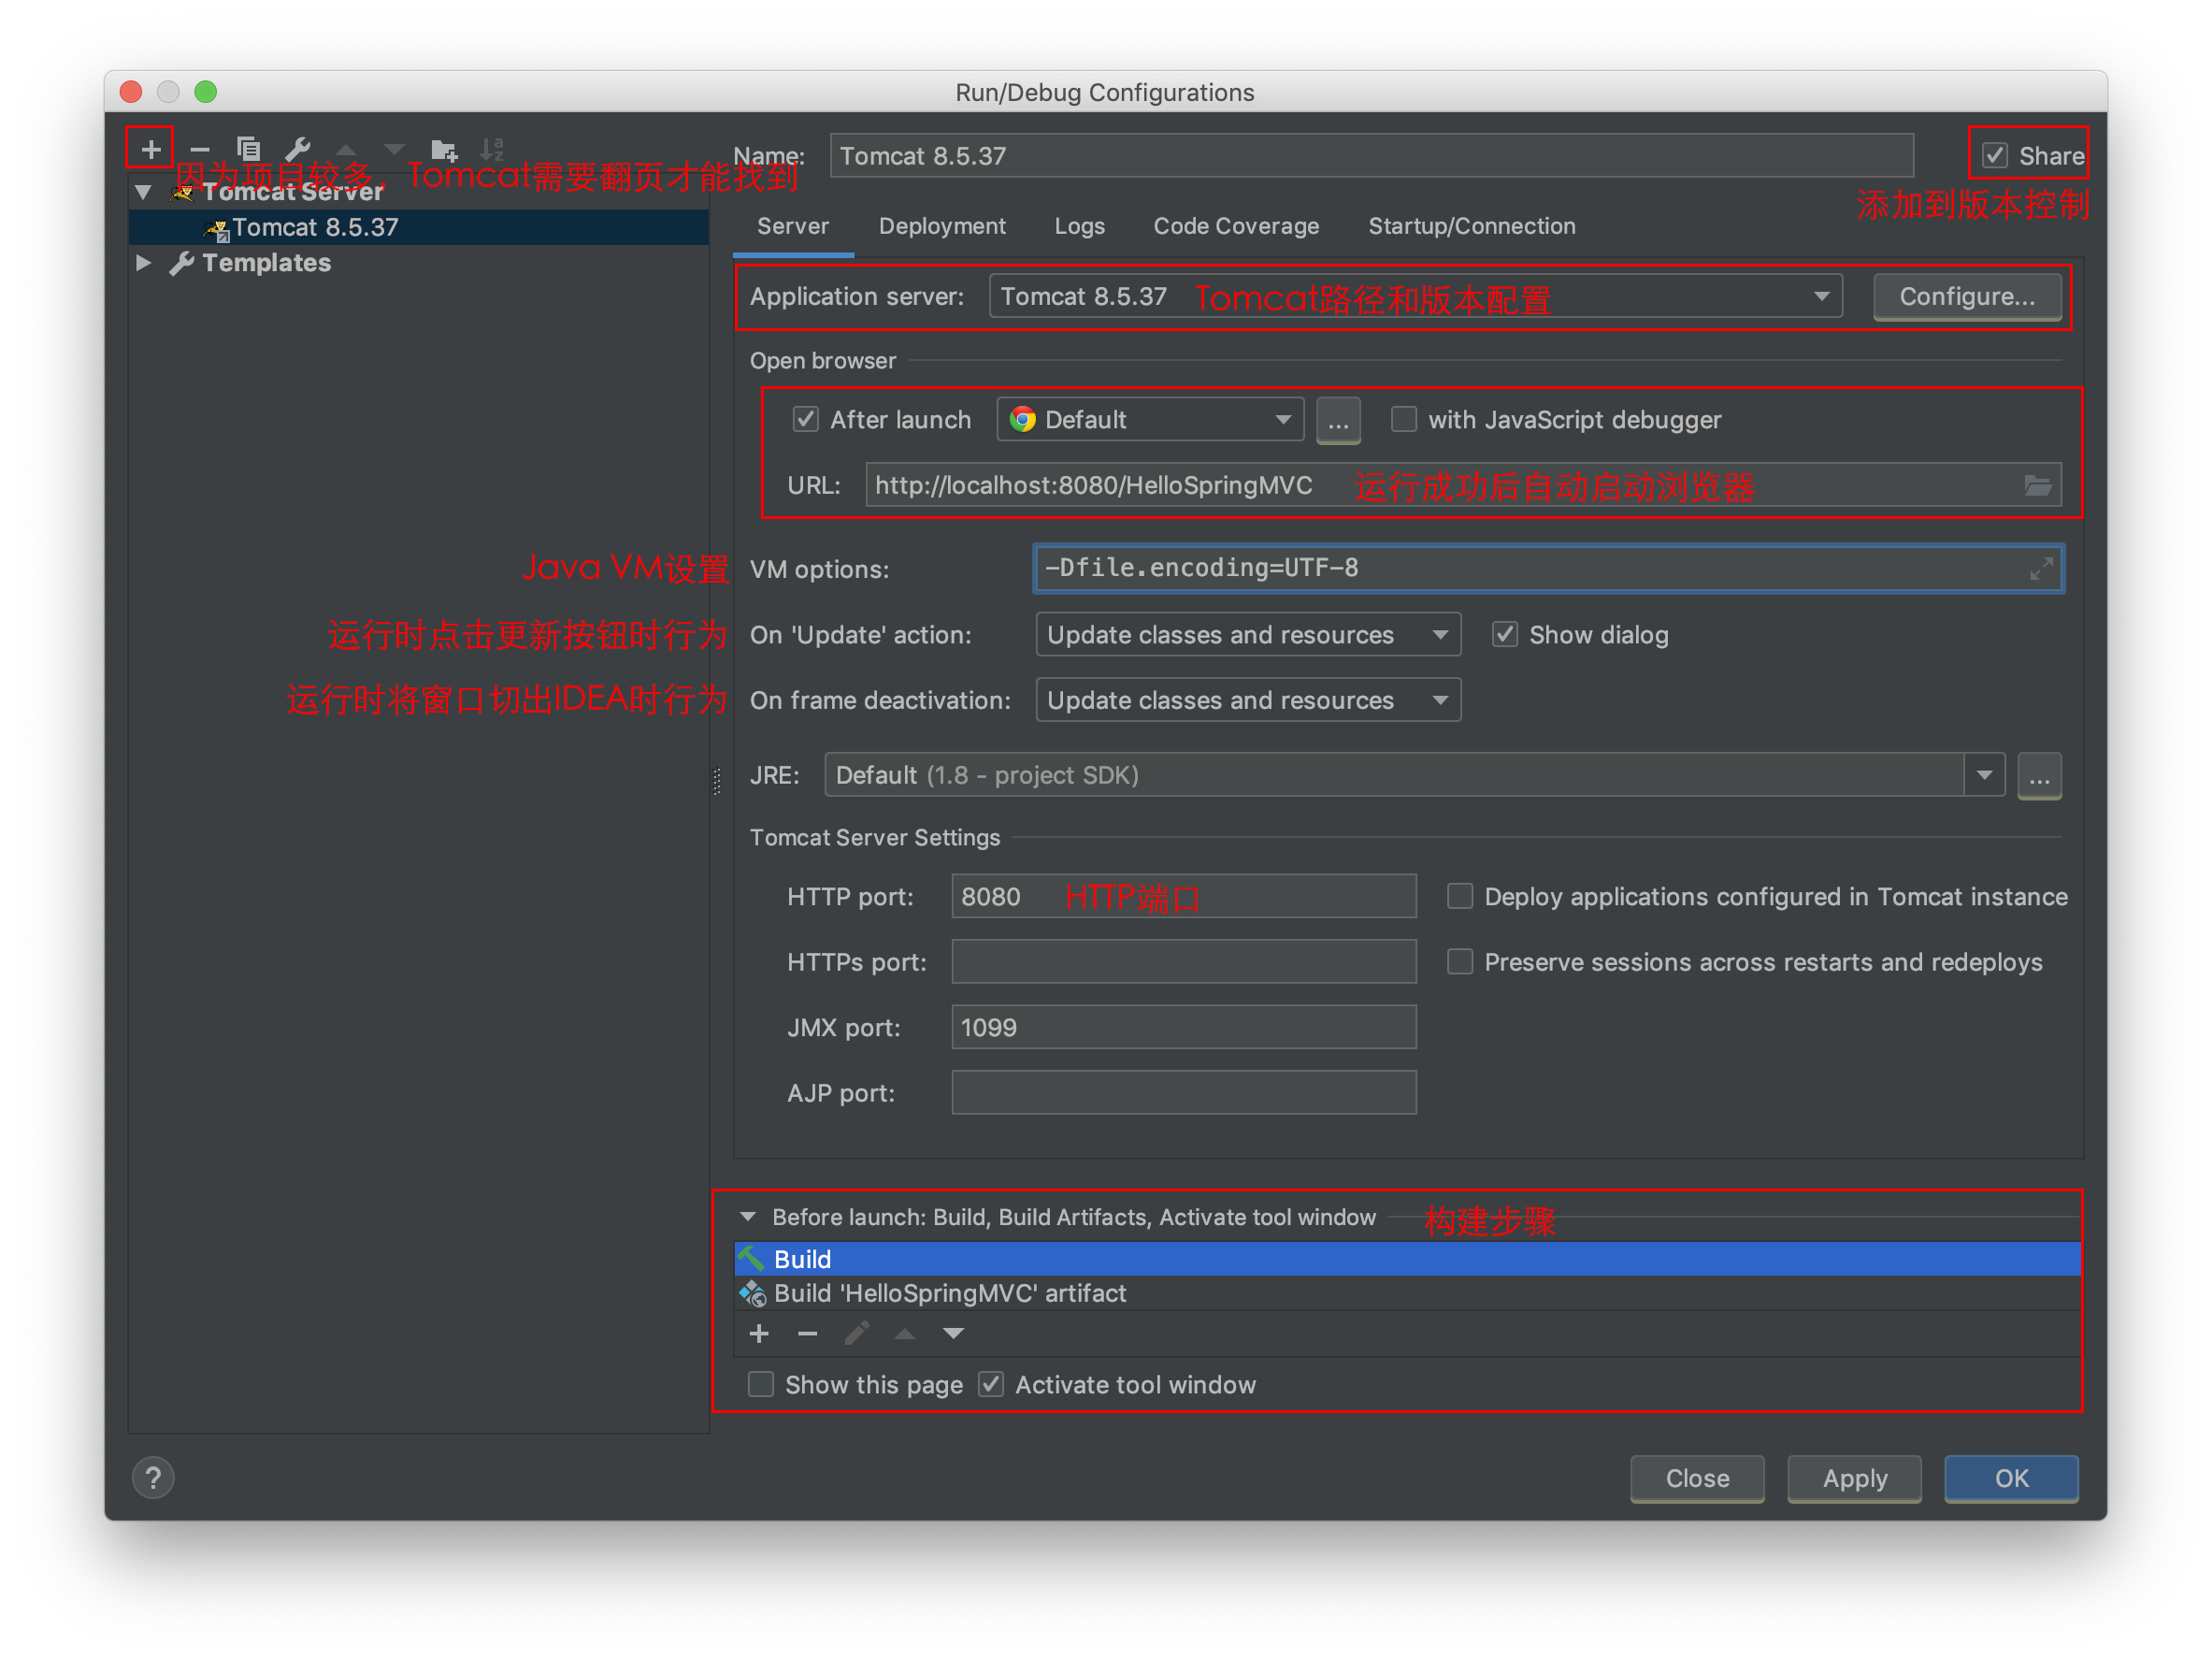
Task: Select the Build before launch task
Action: [x=1407, y=1259]
